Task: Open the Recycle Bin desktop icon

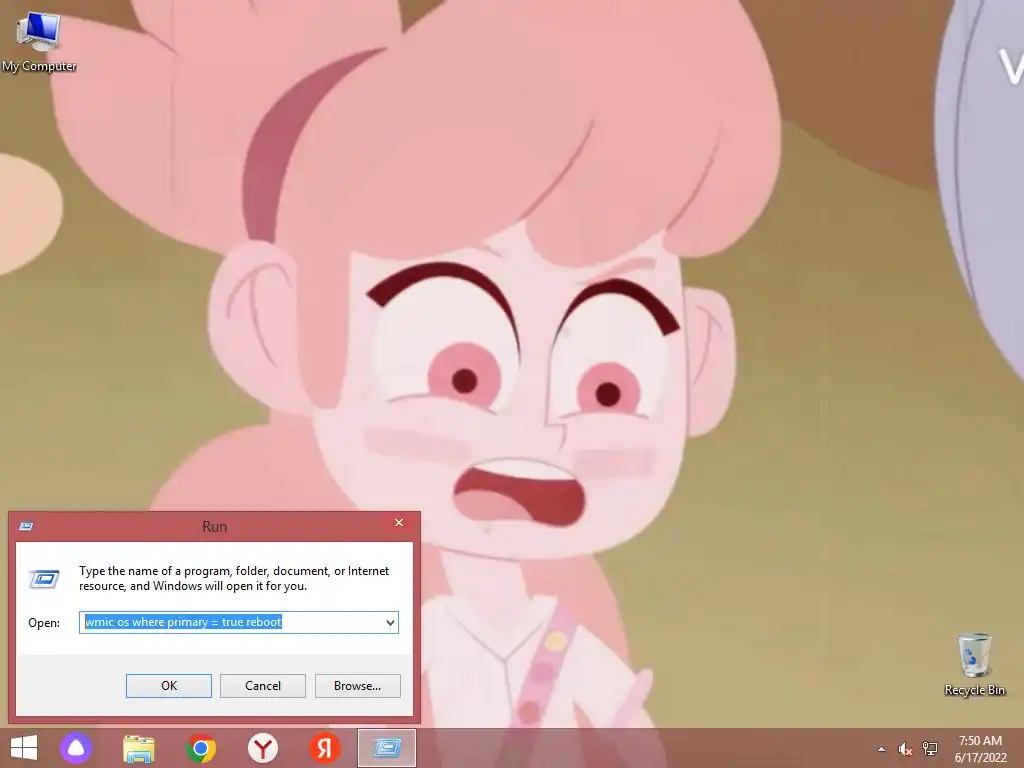Action: coord(974,664)
